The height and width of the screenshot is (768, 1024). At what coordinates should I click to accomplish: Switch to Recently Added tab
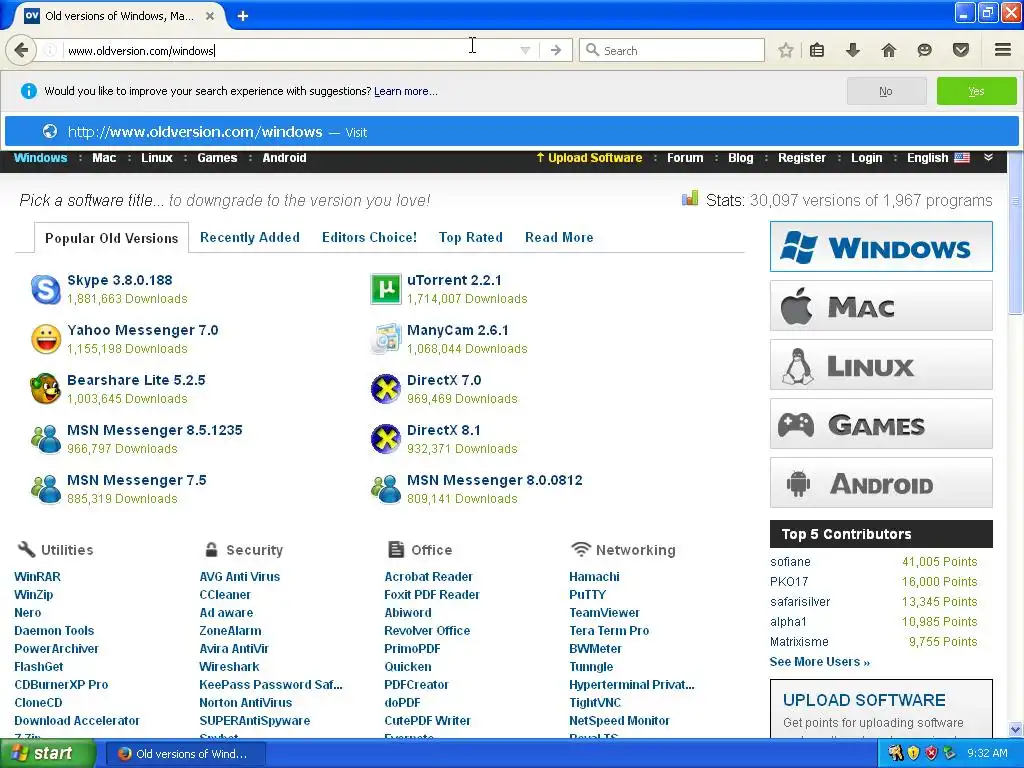(249, 238)
